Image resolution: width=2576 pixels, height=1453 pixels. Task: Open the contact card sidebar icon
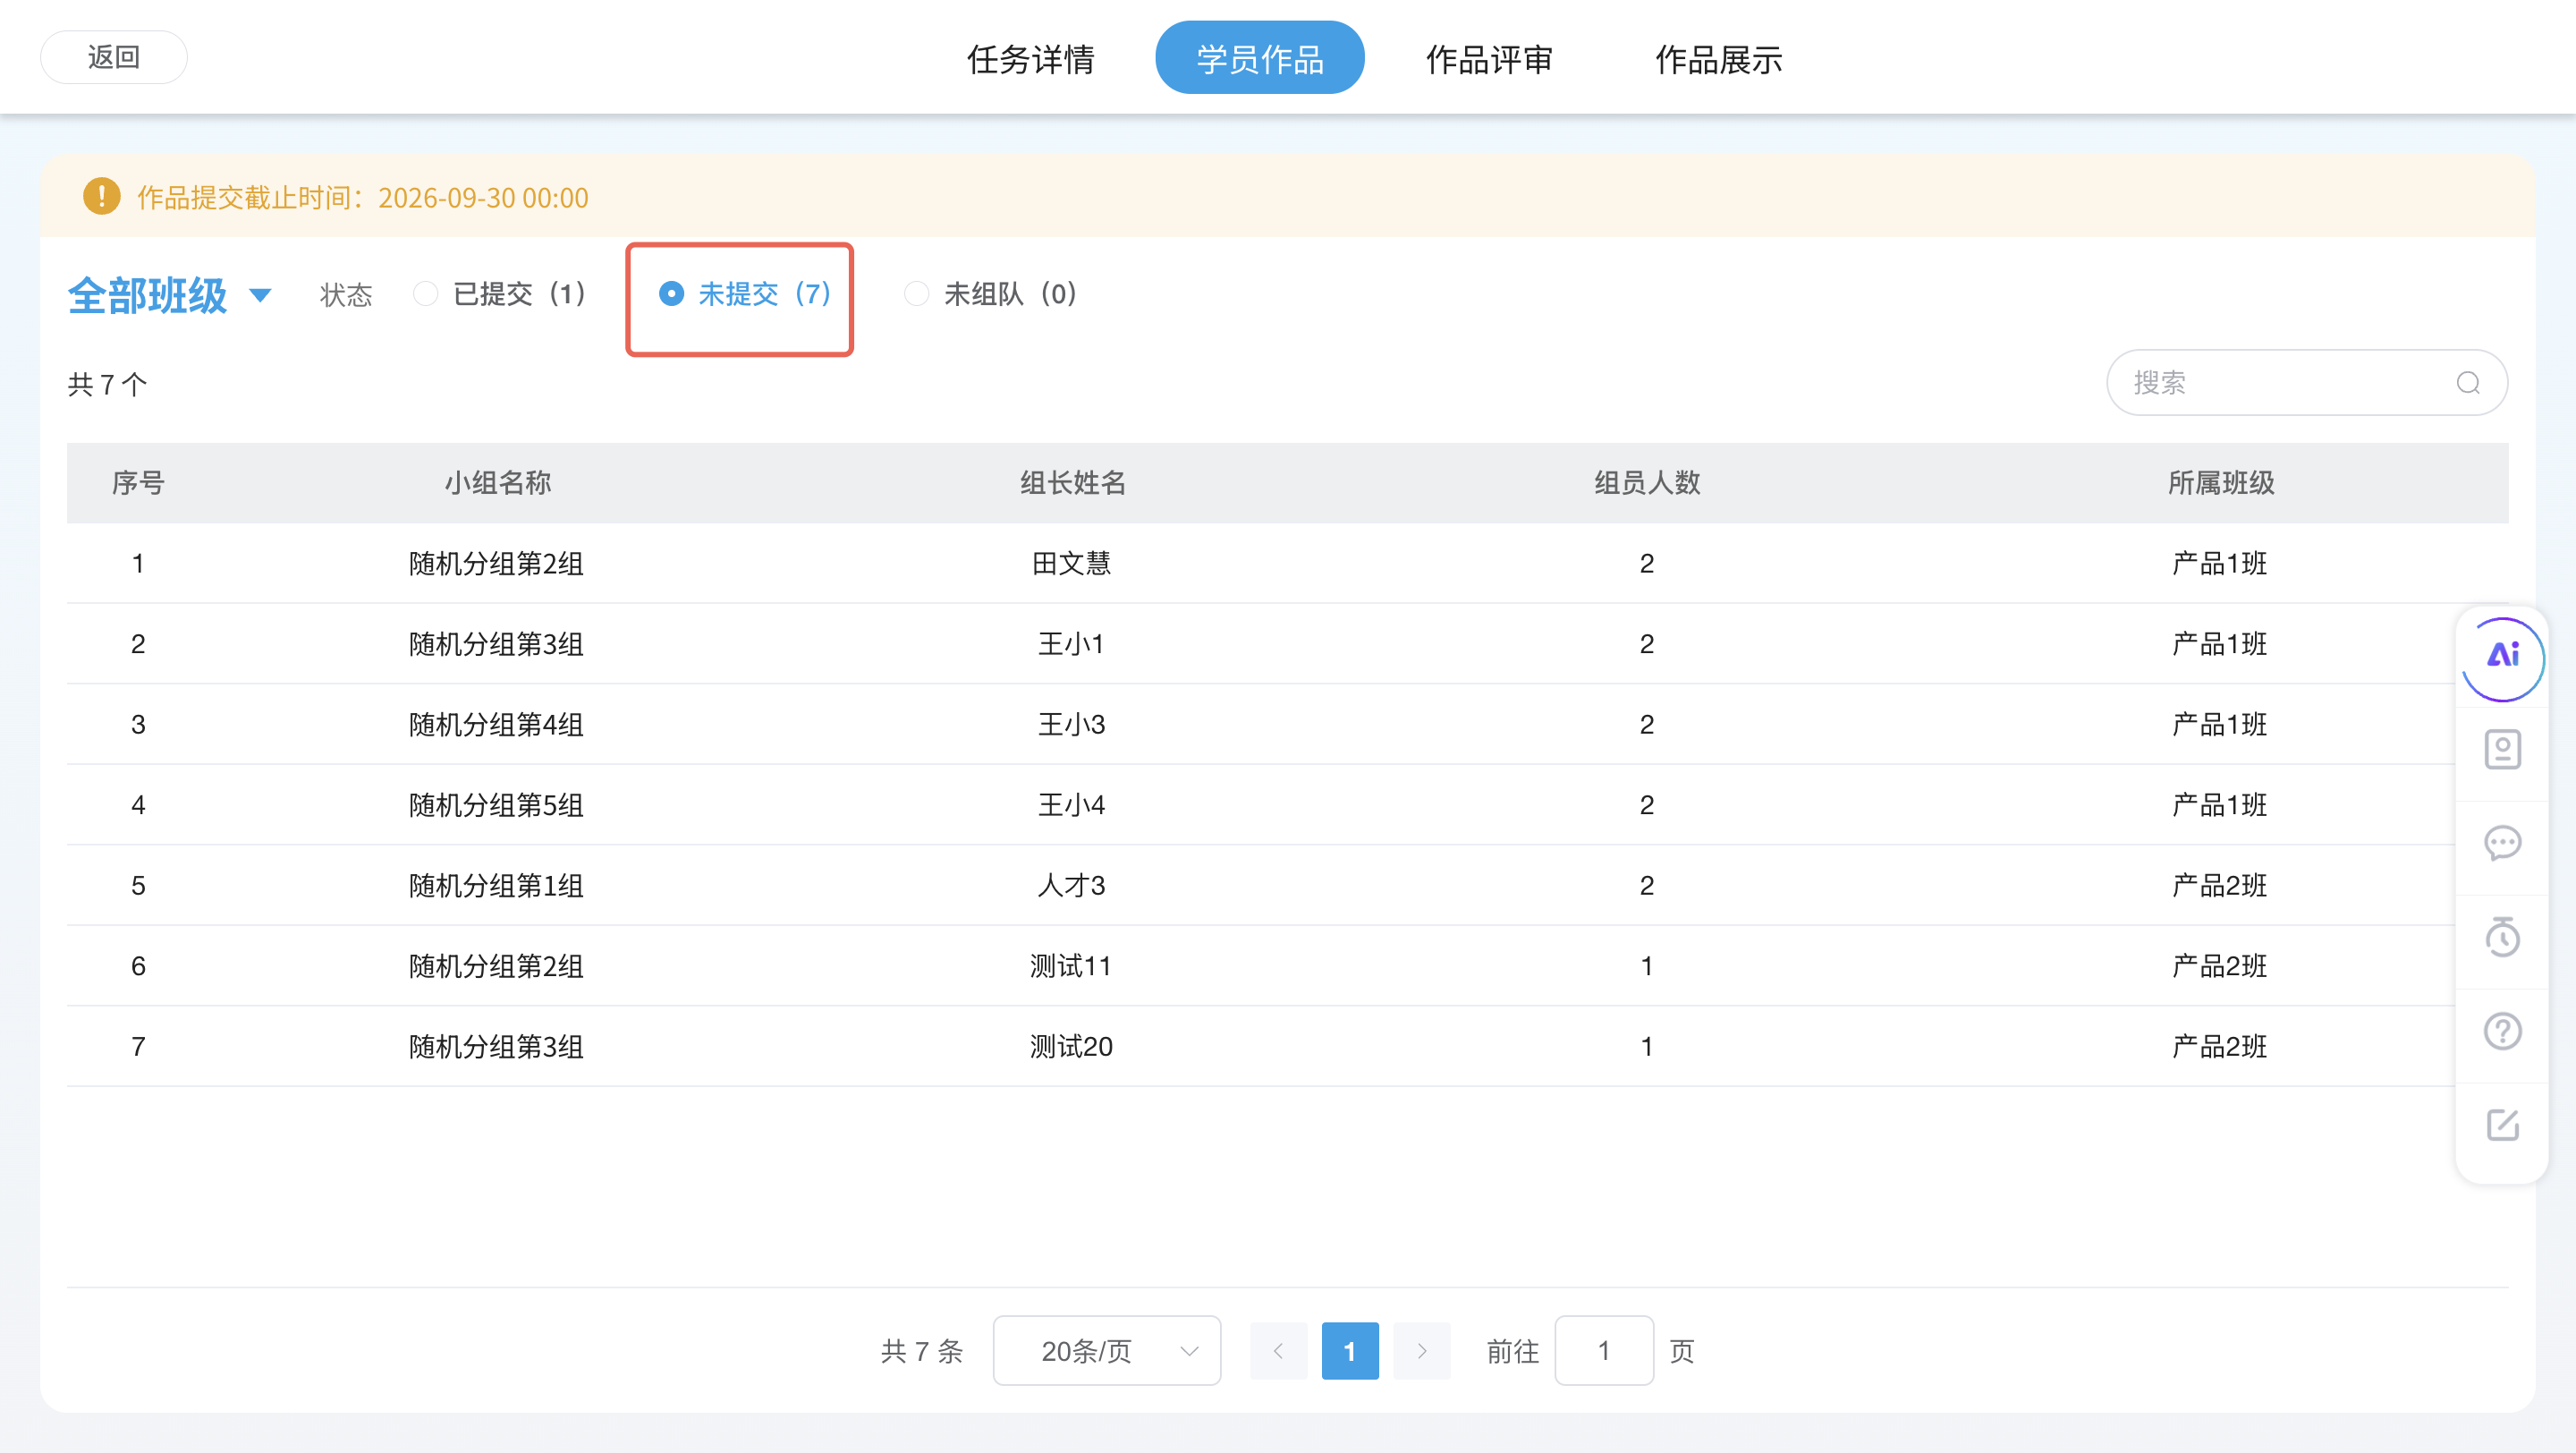pos(2502,750)
